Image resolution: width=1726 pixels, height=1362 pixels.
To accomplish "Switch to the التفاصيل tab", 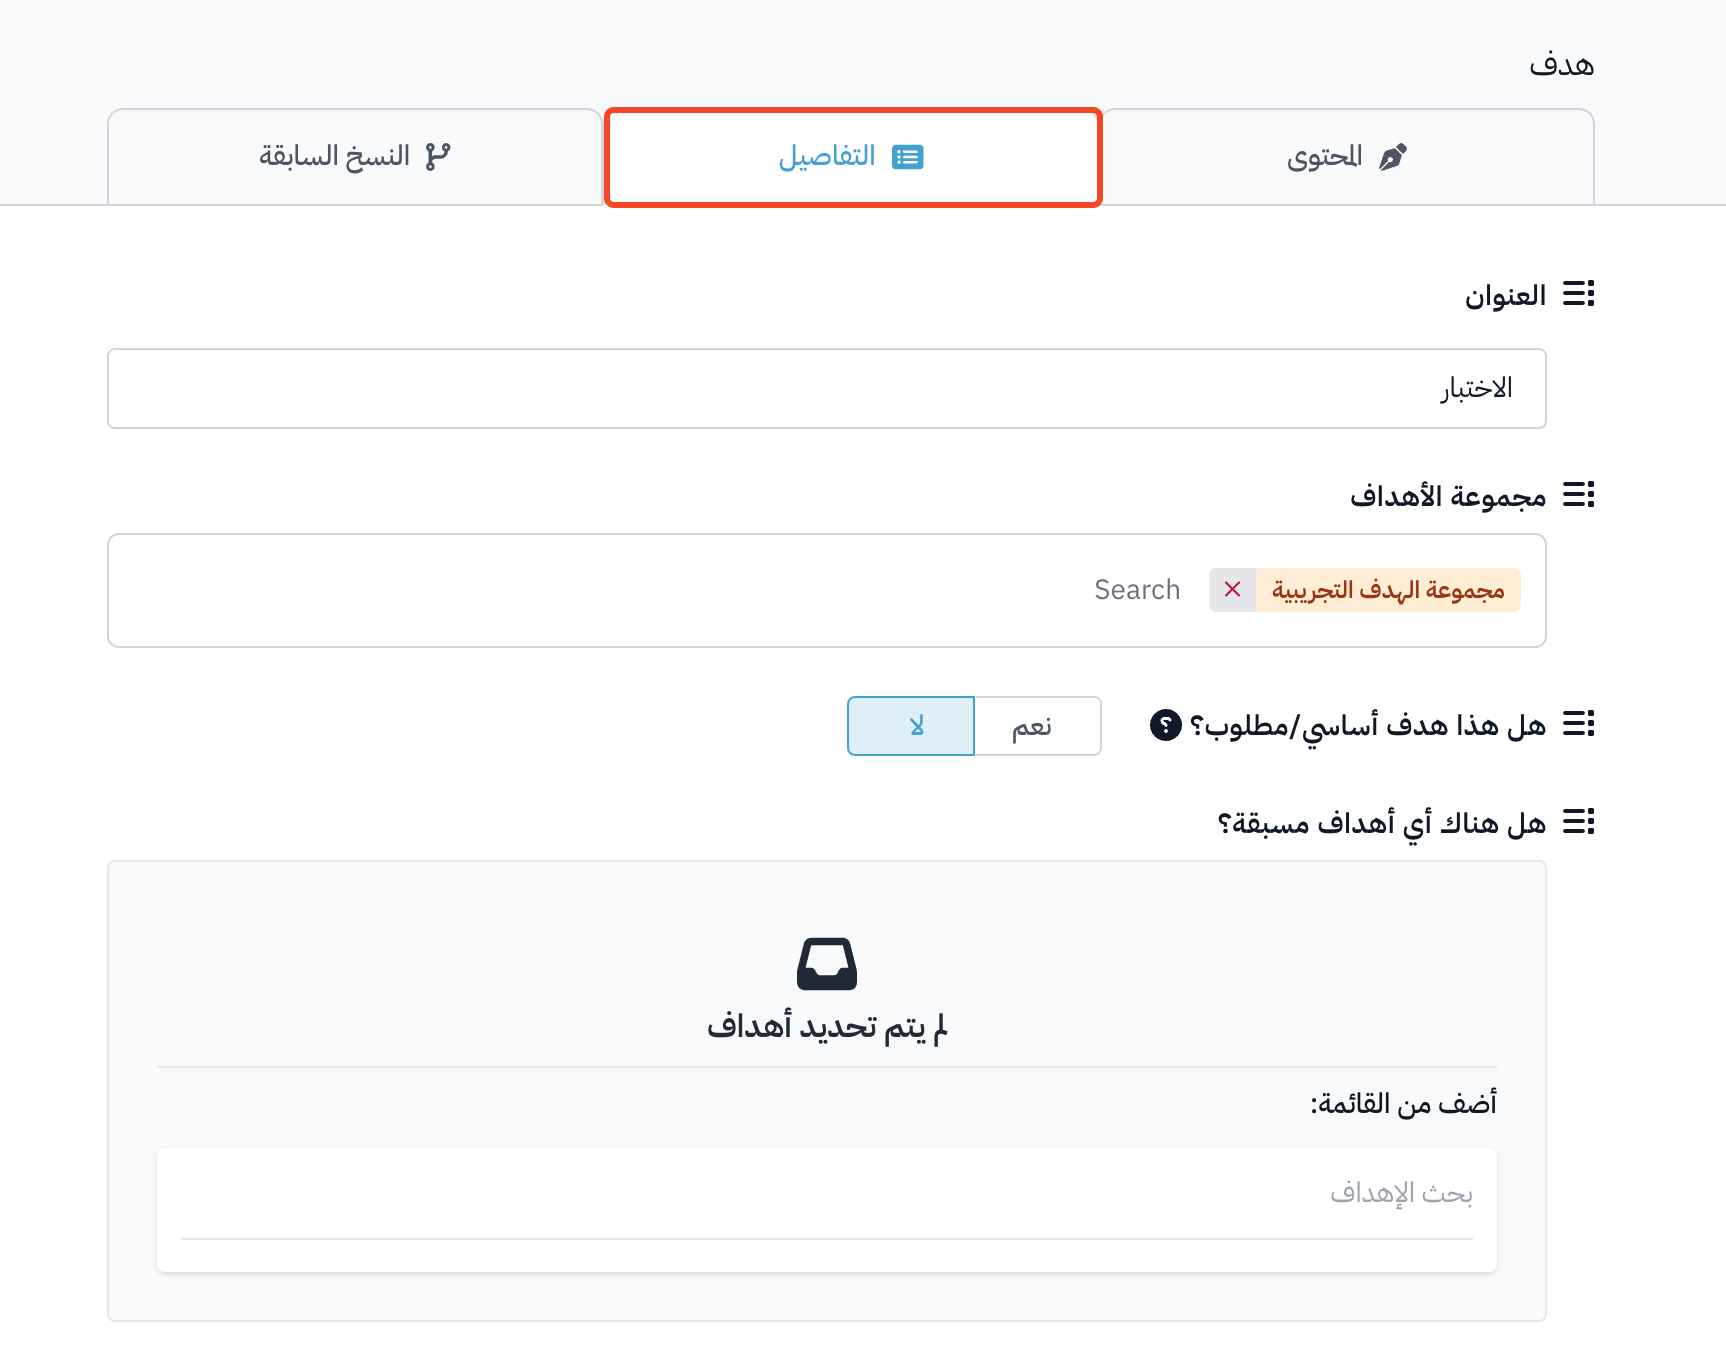I will (x=853, y=157).
